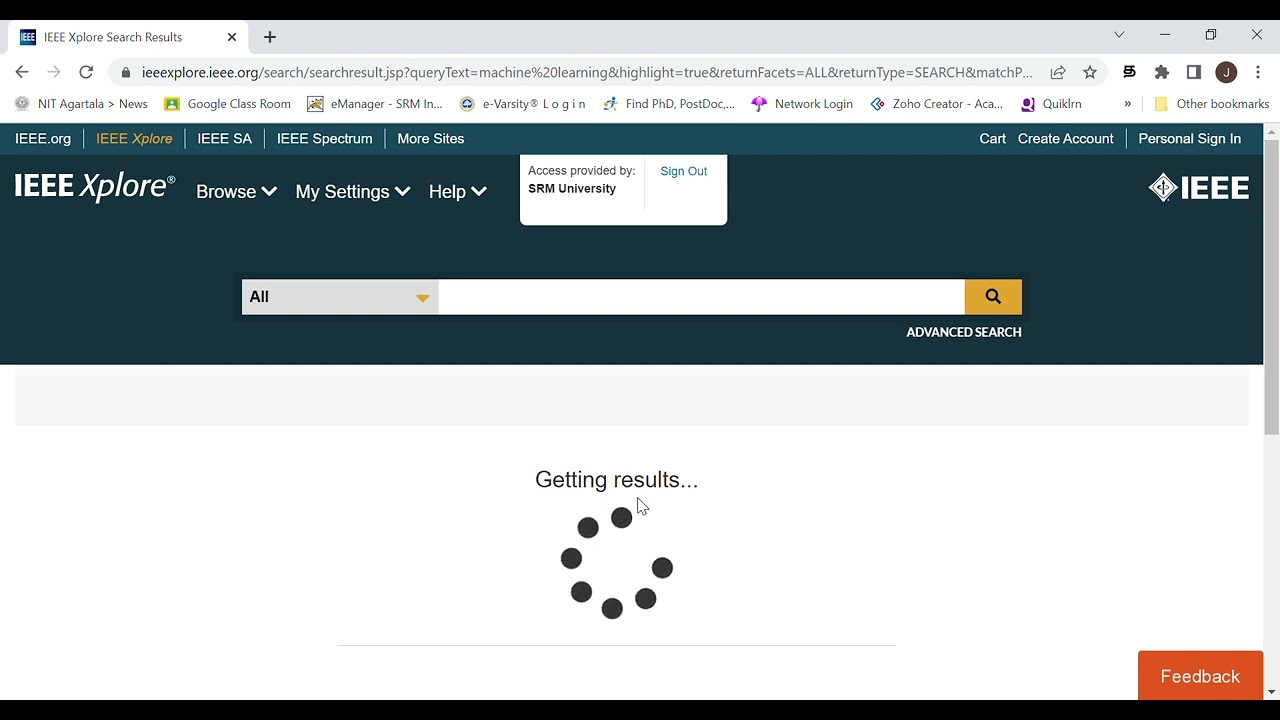Select the IEEE Xplore Search Results tab

tap(128, 37)
